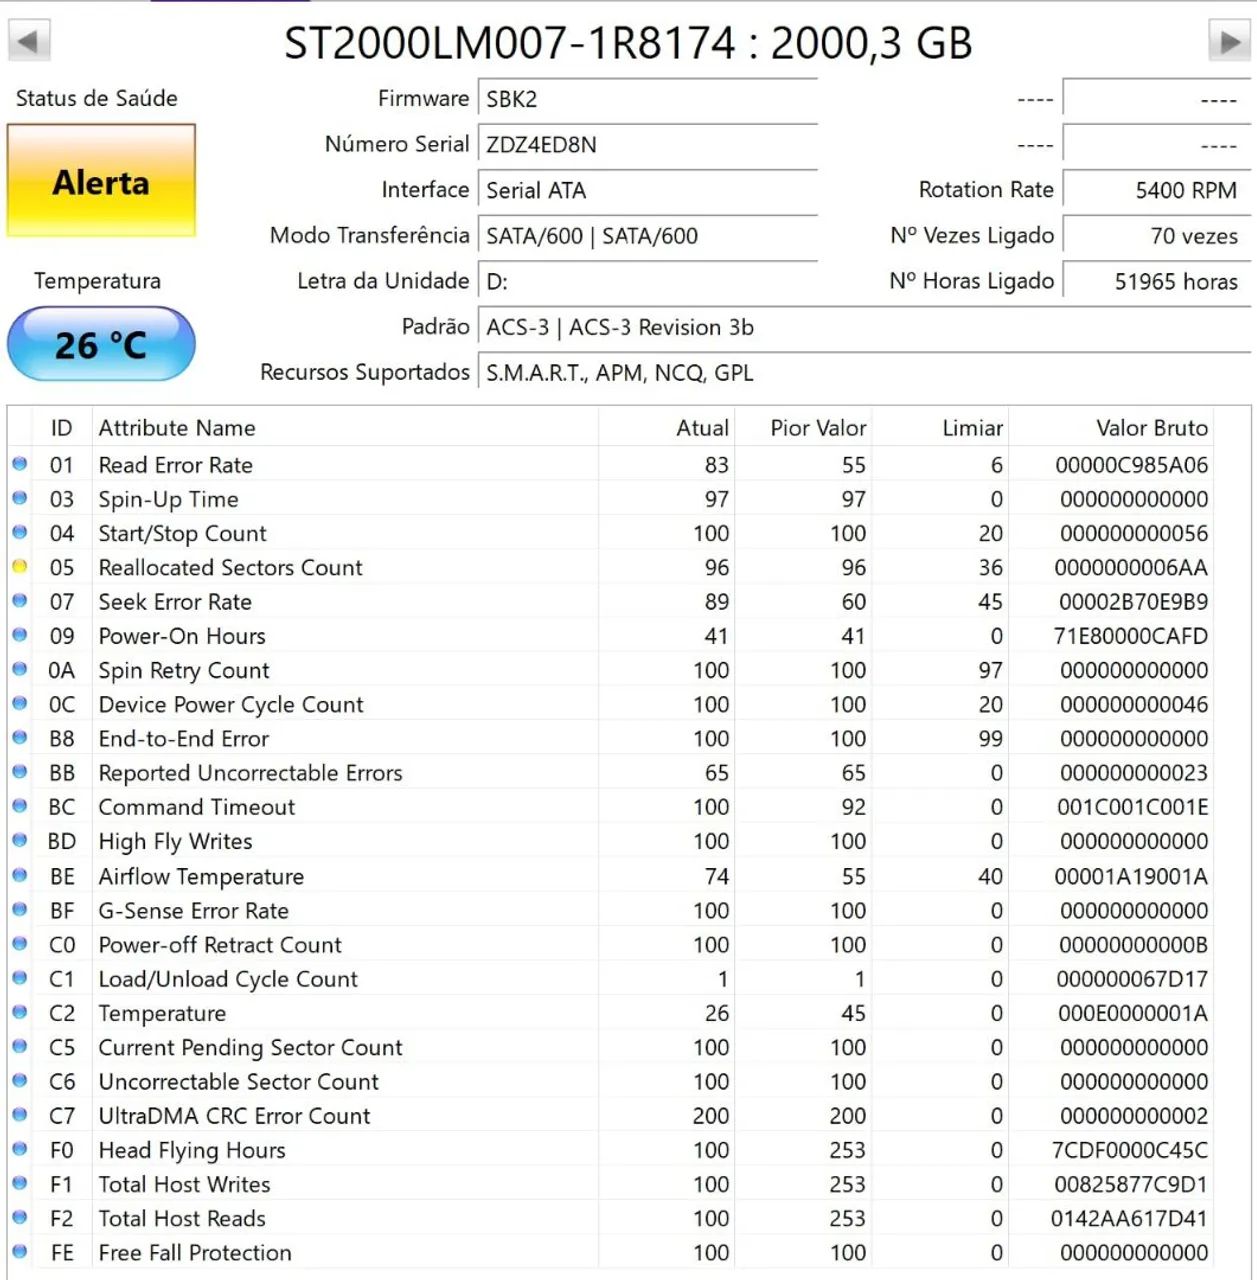Viewport: 1257px width, 1280px height.
Task: Click the Limiar column header
Action: point(940,428)
